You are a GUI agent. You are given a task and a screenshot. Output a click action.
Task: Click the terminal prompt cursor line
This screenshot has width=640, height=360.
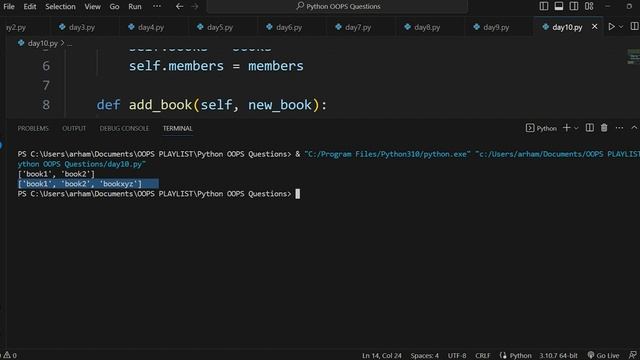coord(158,194)
